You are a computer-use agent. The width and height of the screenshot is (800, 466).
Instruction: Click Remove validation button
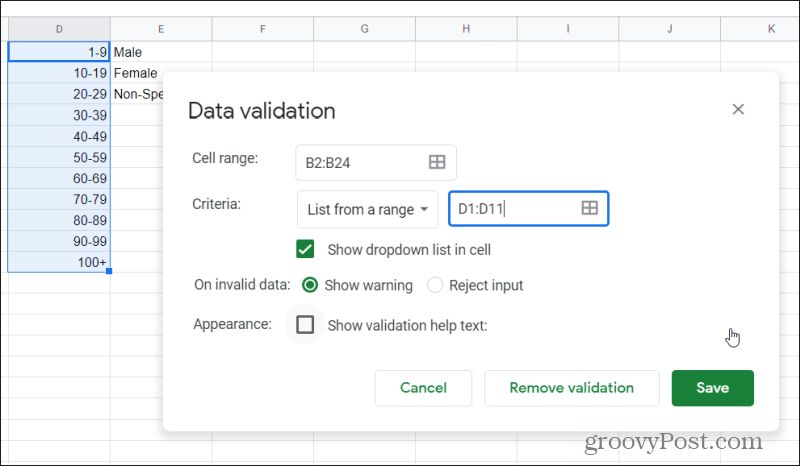[571, 388]
